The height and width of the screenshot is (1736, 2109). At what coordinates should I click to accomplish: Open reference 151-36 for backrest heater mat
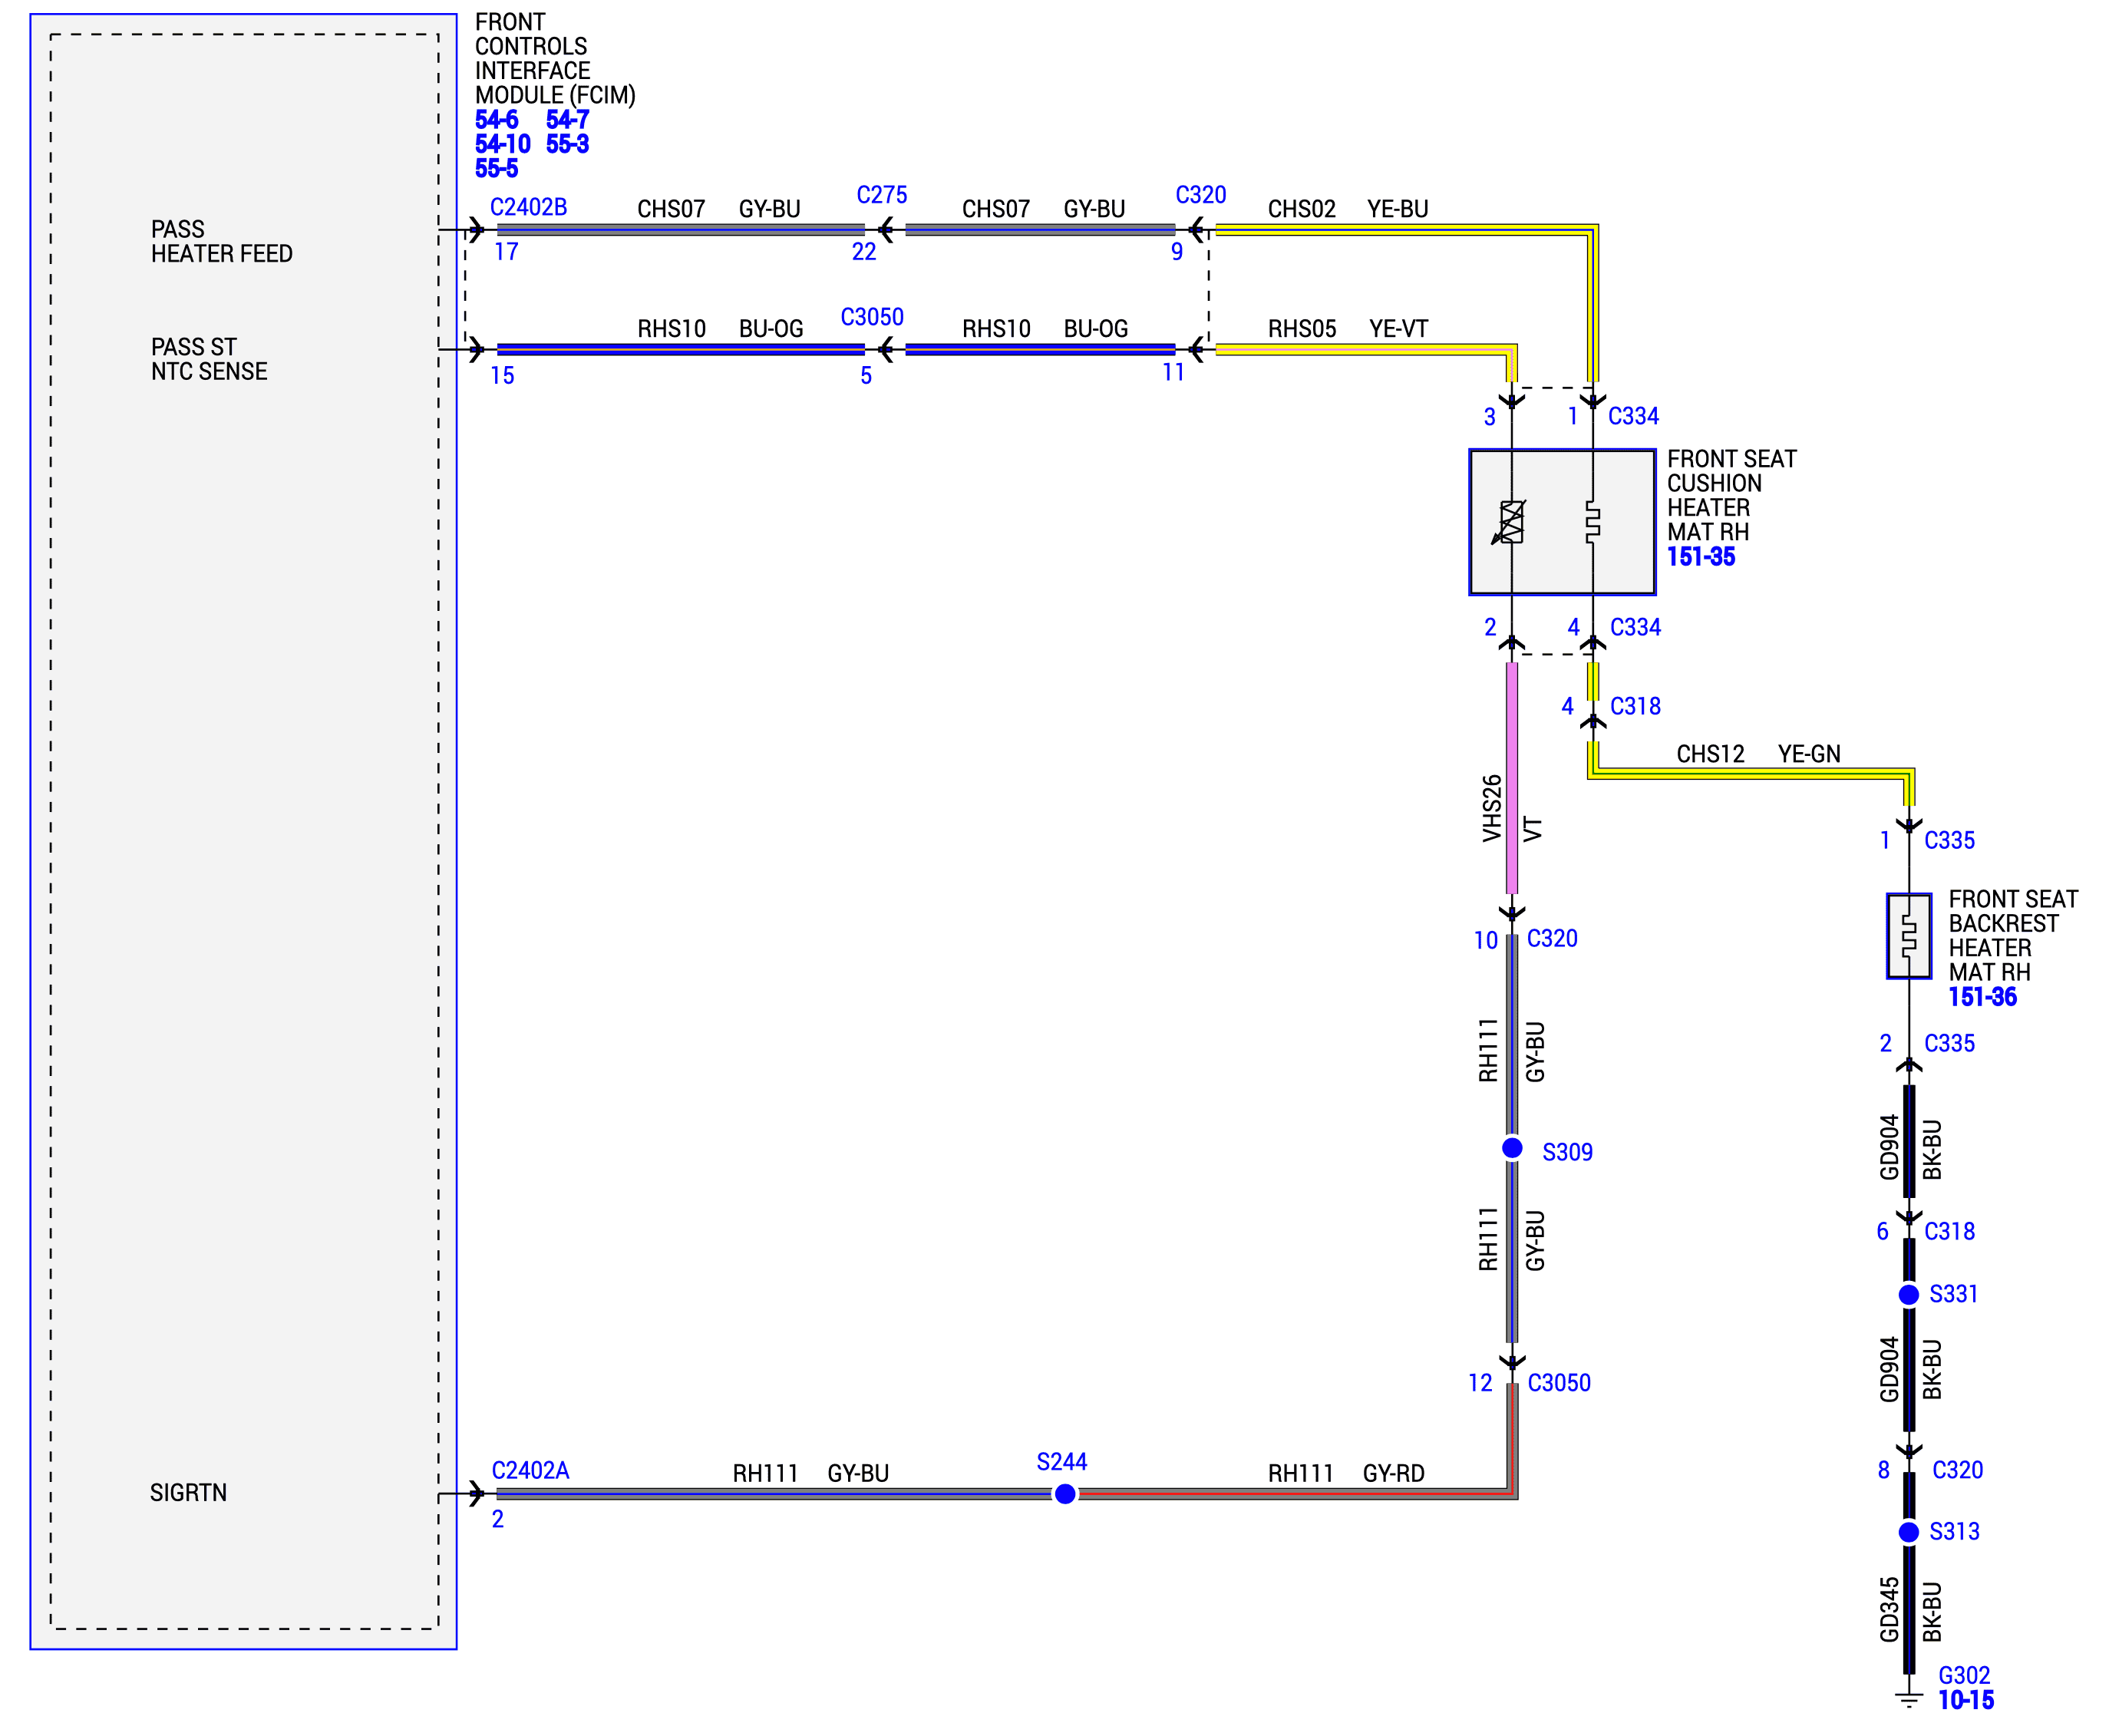click(x=1982, y=997)
